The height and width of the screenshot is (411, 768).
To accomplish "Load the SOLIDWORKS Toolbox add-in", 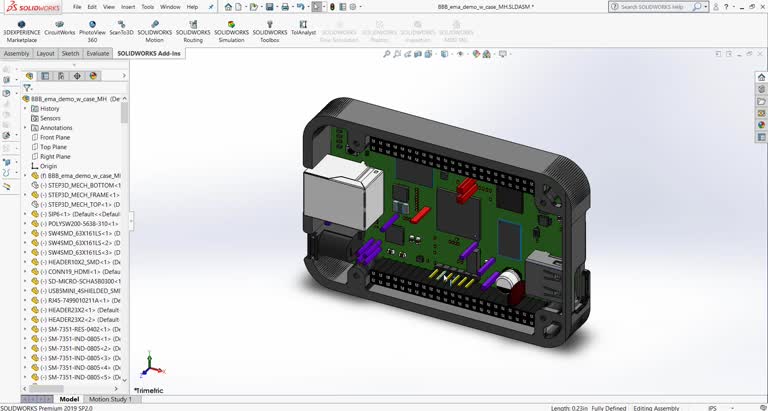I will pyautogui.click(x=269, y=31).
